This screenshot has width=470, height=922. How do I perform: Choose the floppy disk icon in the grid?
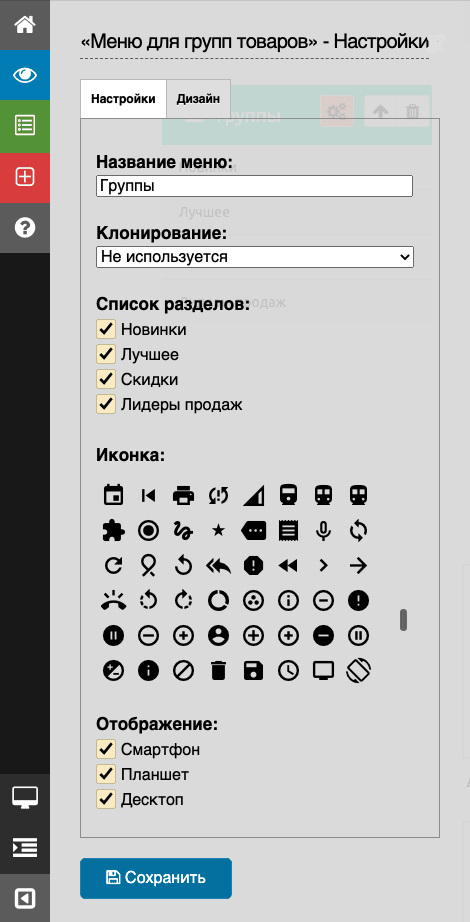click(x=253, y=671)
